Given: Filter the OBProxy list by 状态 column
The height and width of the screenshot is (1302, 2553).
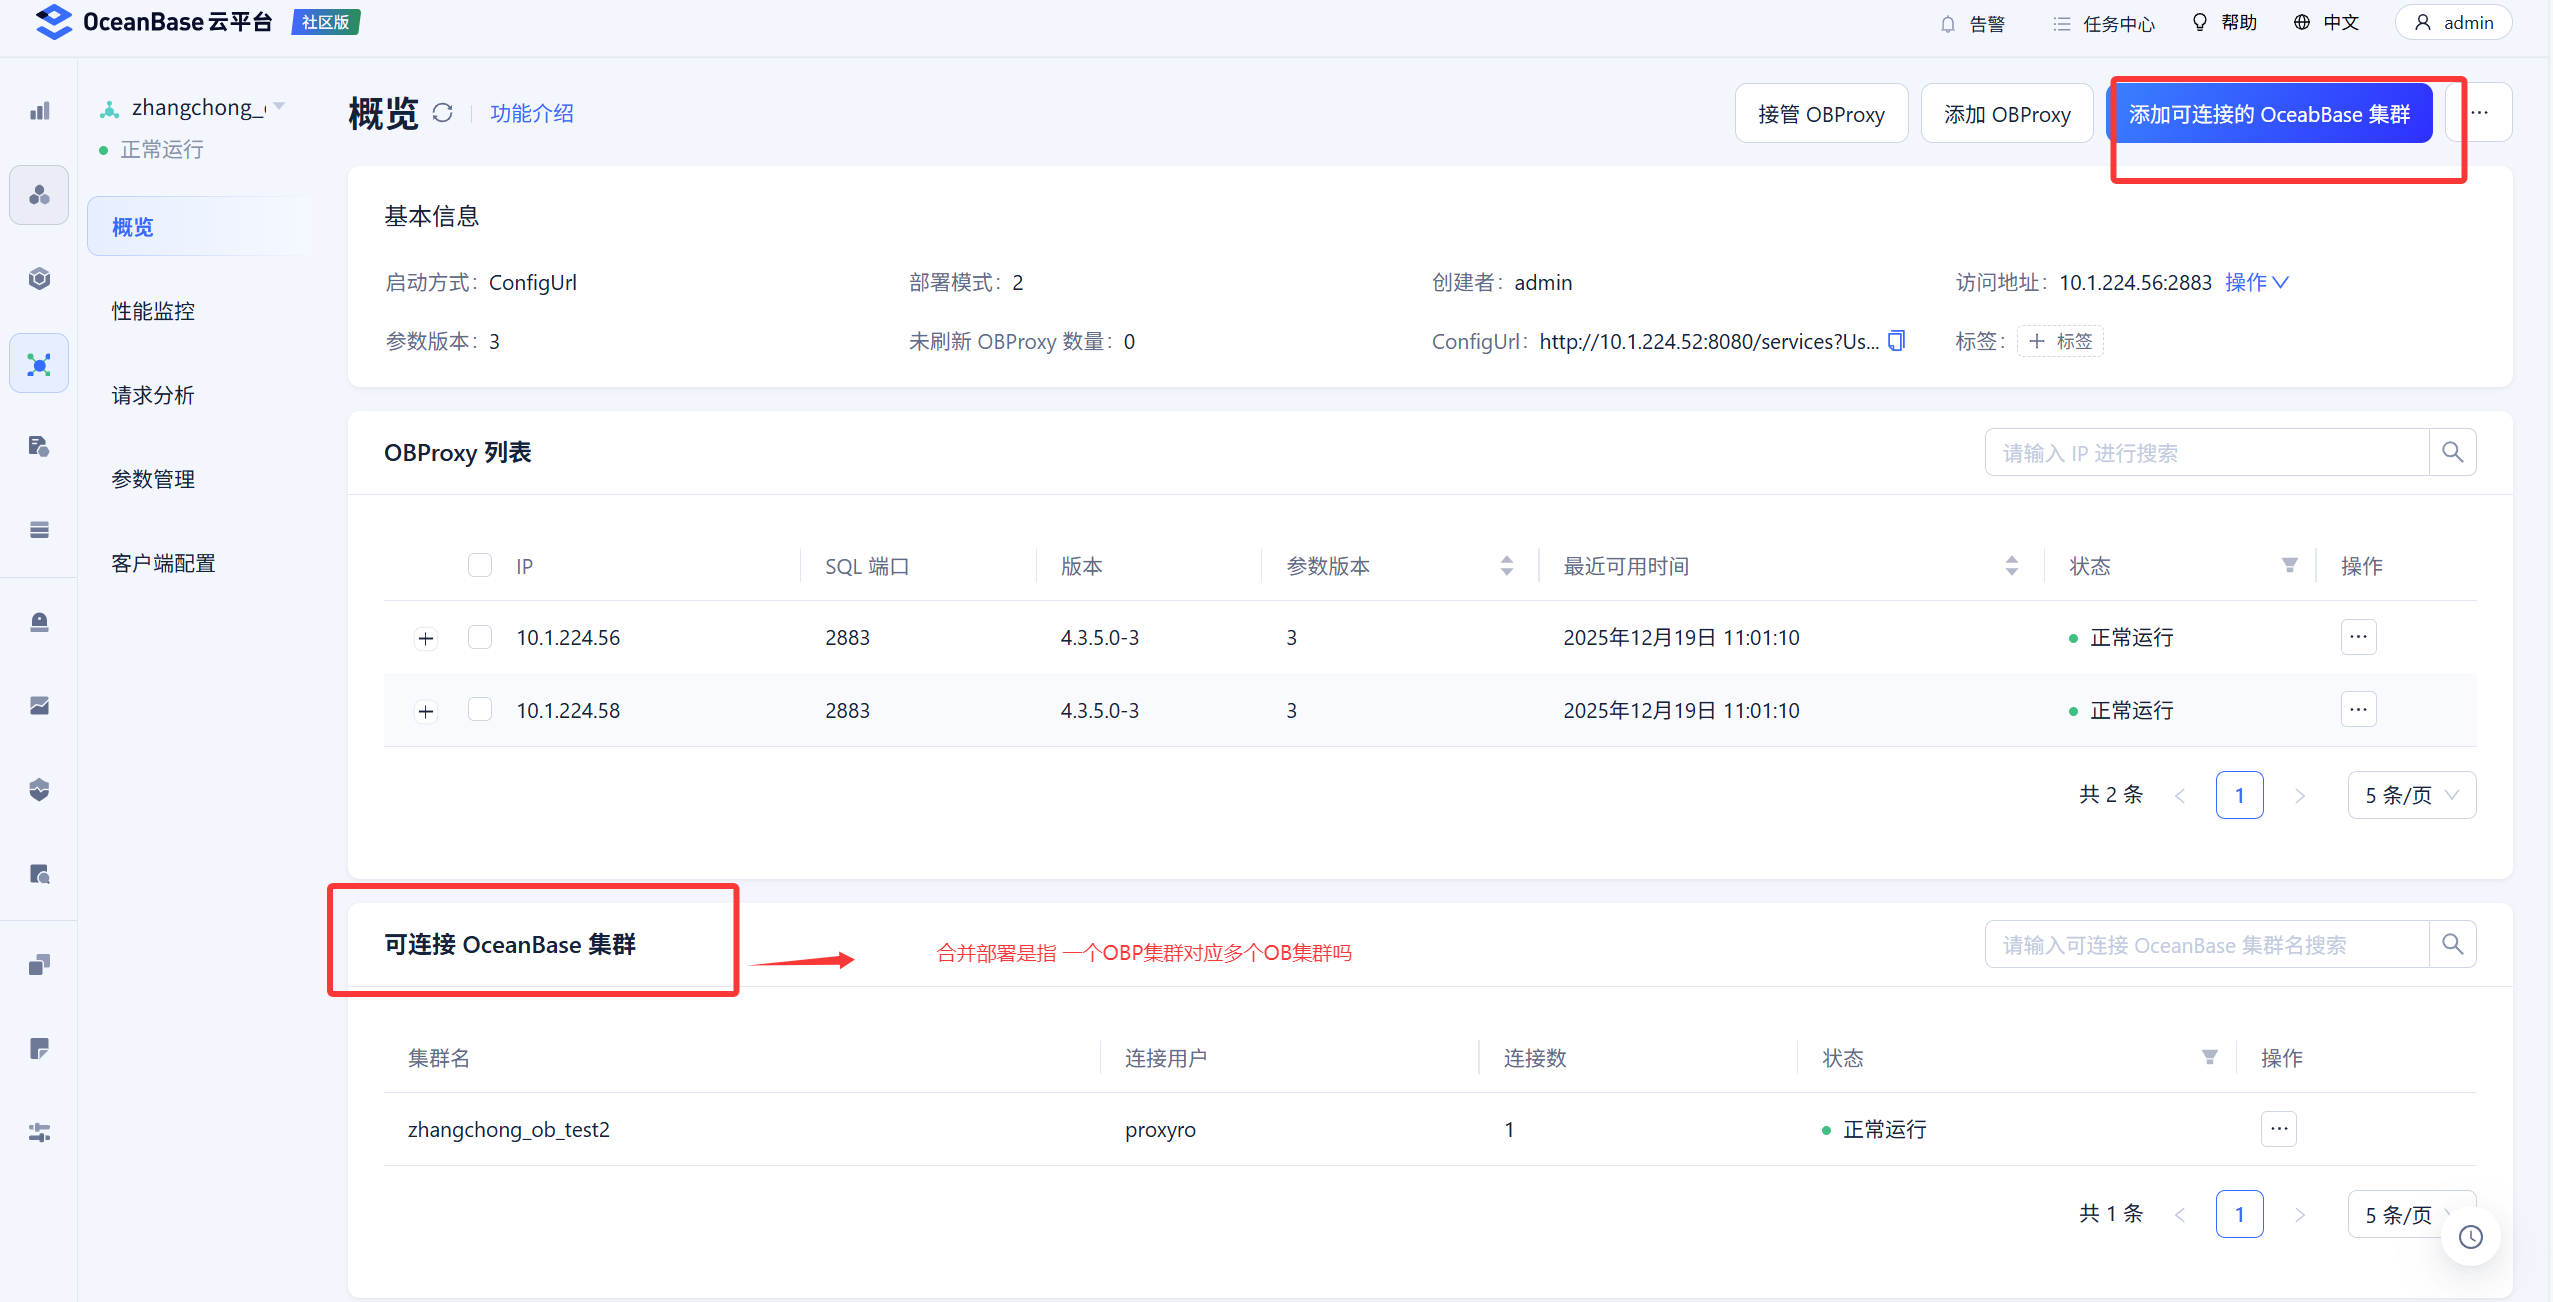Looking at the screenshot, I should [2289, 566].
